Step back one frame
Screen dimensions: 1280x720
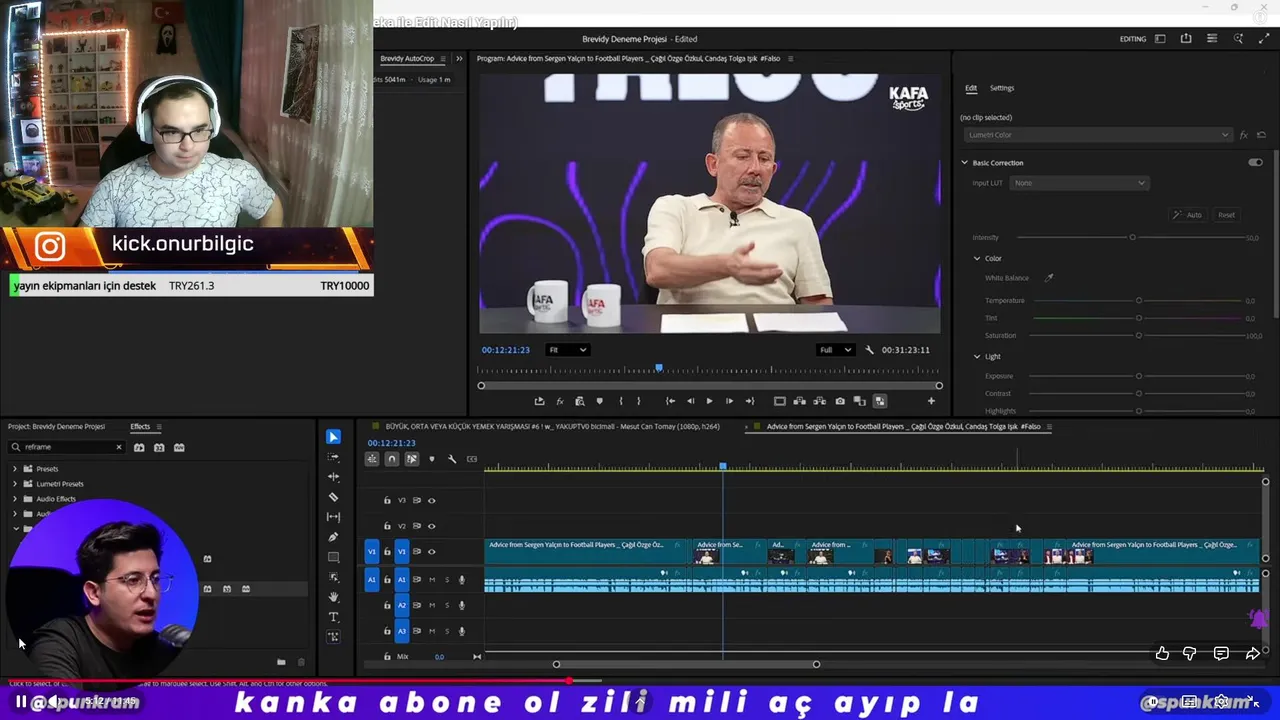(690, 401)
